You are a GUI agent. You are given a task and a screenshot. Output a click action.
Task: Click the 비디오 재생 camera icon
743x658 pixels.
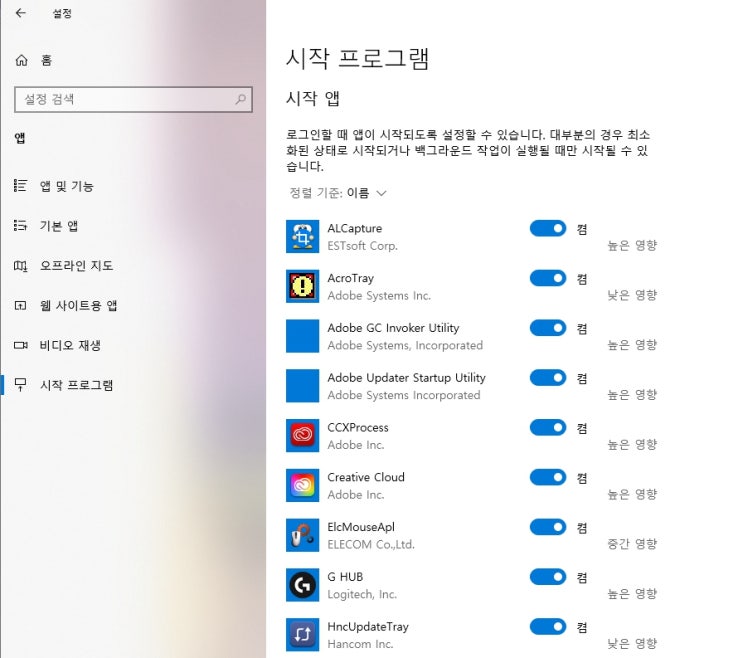[20, 345]
